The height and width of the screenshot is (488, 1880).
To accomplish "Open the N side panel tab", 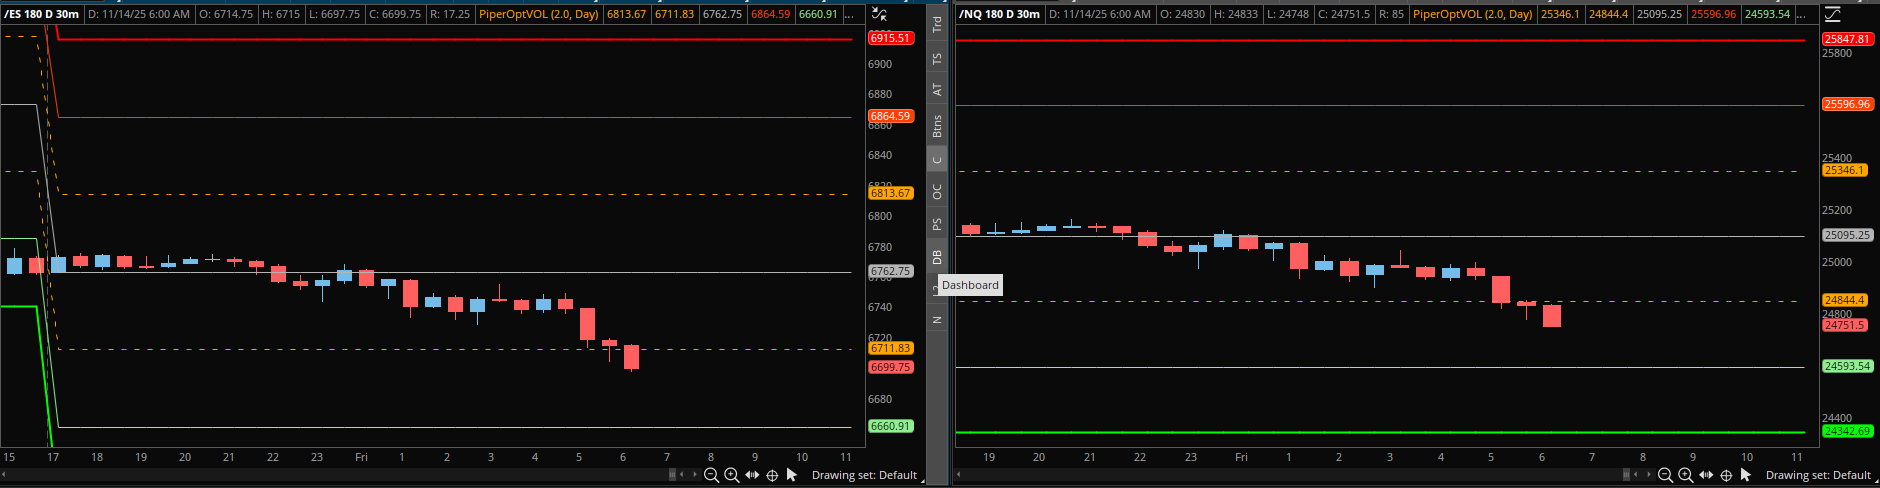I will pos(937,320).
